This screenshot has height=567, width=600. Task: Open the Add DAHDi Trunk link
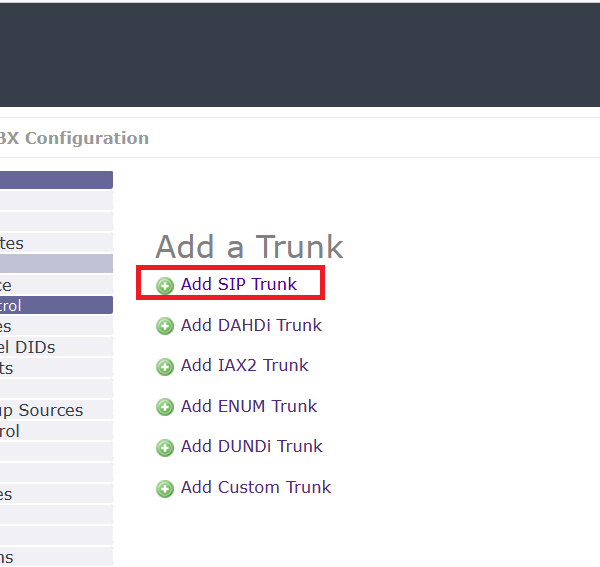coord(251,325)
